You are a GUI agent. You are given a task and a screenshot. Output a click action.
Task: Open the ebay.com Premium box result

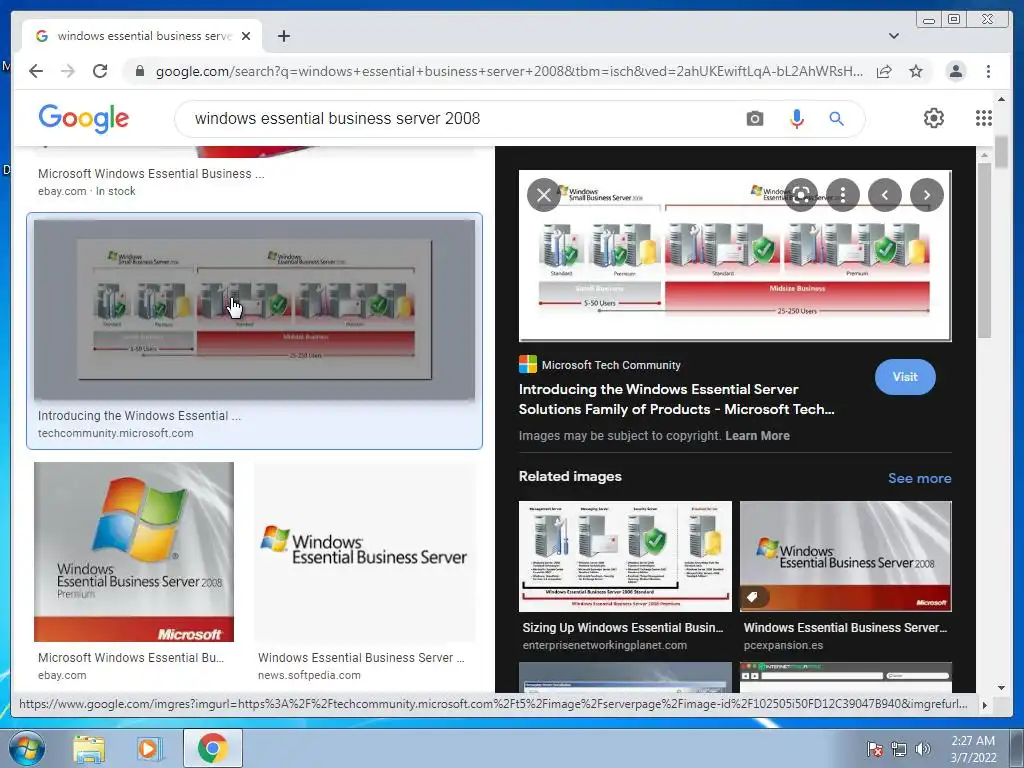click(x=134, y=552)
